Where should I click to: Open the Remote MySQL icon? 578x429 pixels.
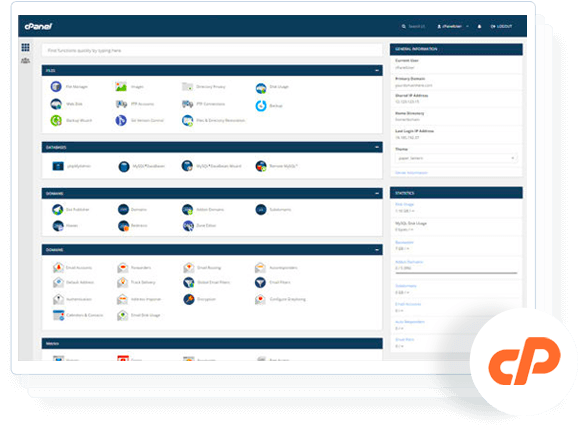tap(261, 166)
